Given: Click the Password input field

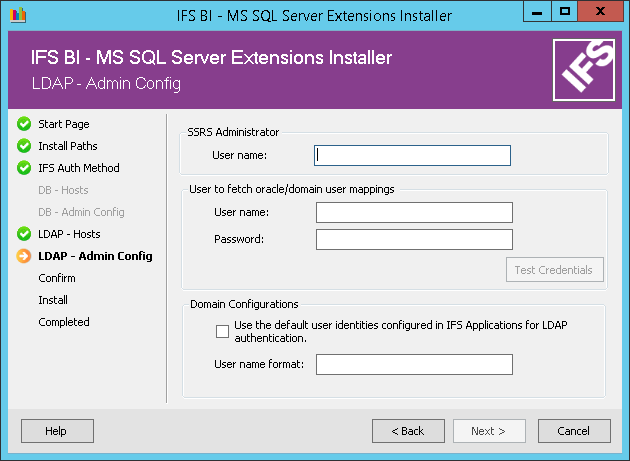Looking at the screenshot, I should pos(414,239).
